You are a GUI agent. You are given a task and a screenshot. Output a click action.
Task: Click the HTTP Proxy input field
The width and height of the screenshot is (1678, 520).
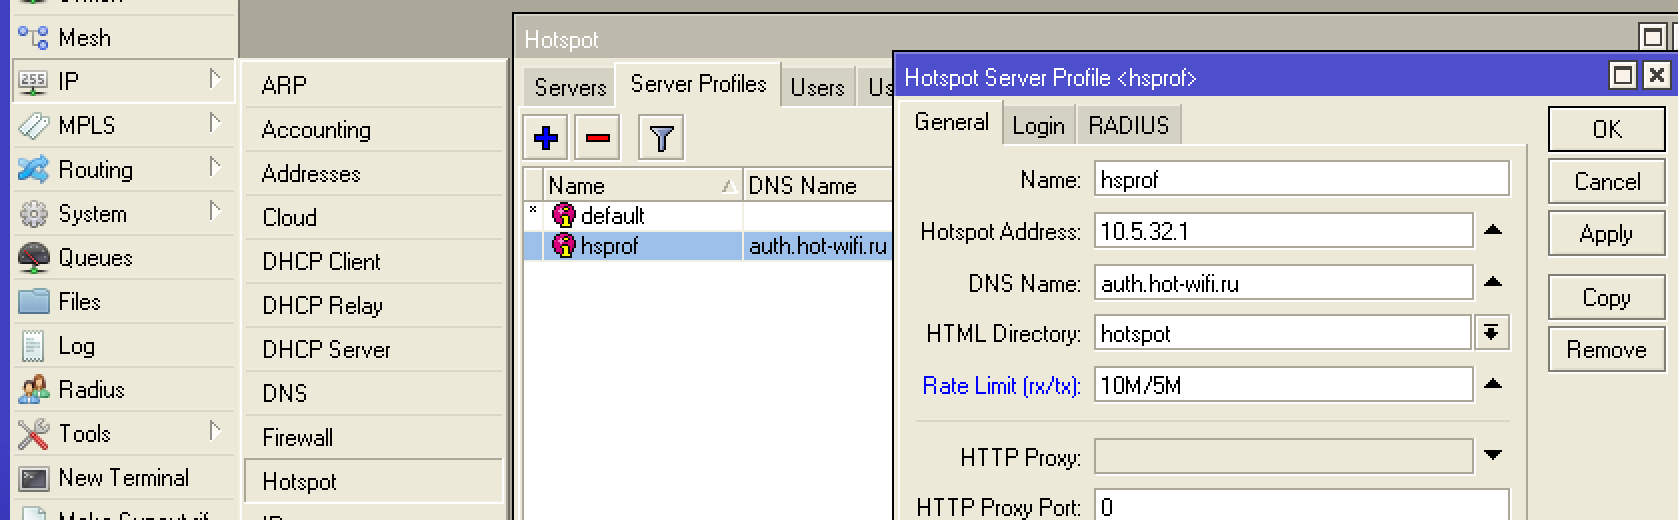[x=1283, y=458]
